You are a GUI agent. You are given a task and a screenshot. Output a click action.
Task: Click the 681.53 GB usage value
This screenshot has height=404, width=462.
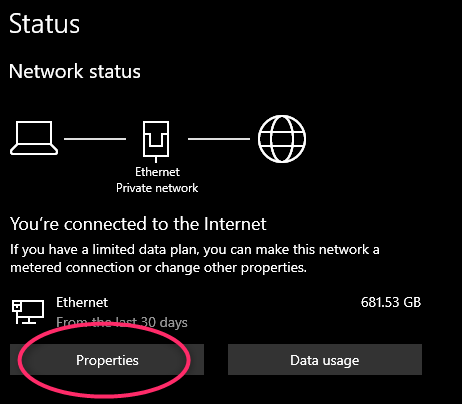point(391,302)
